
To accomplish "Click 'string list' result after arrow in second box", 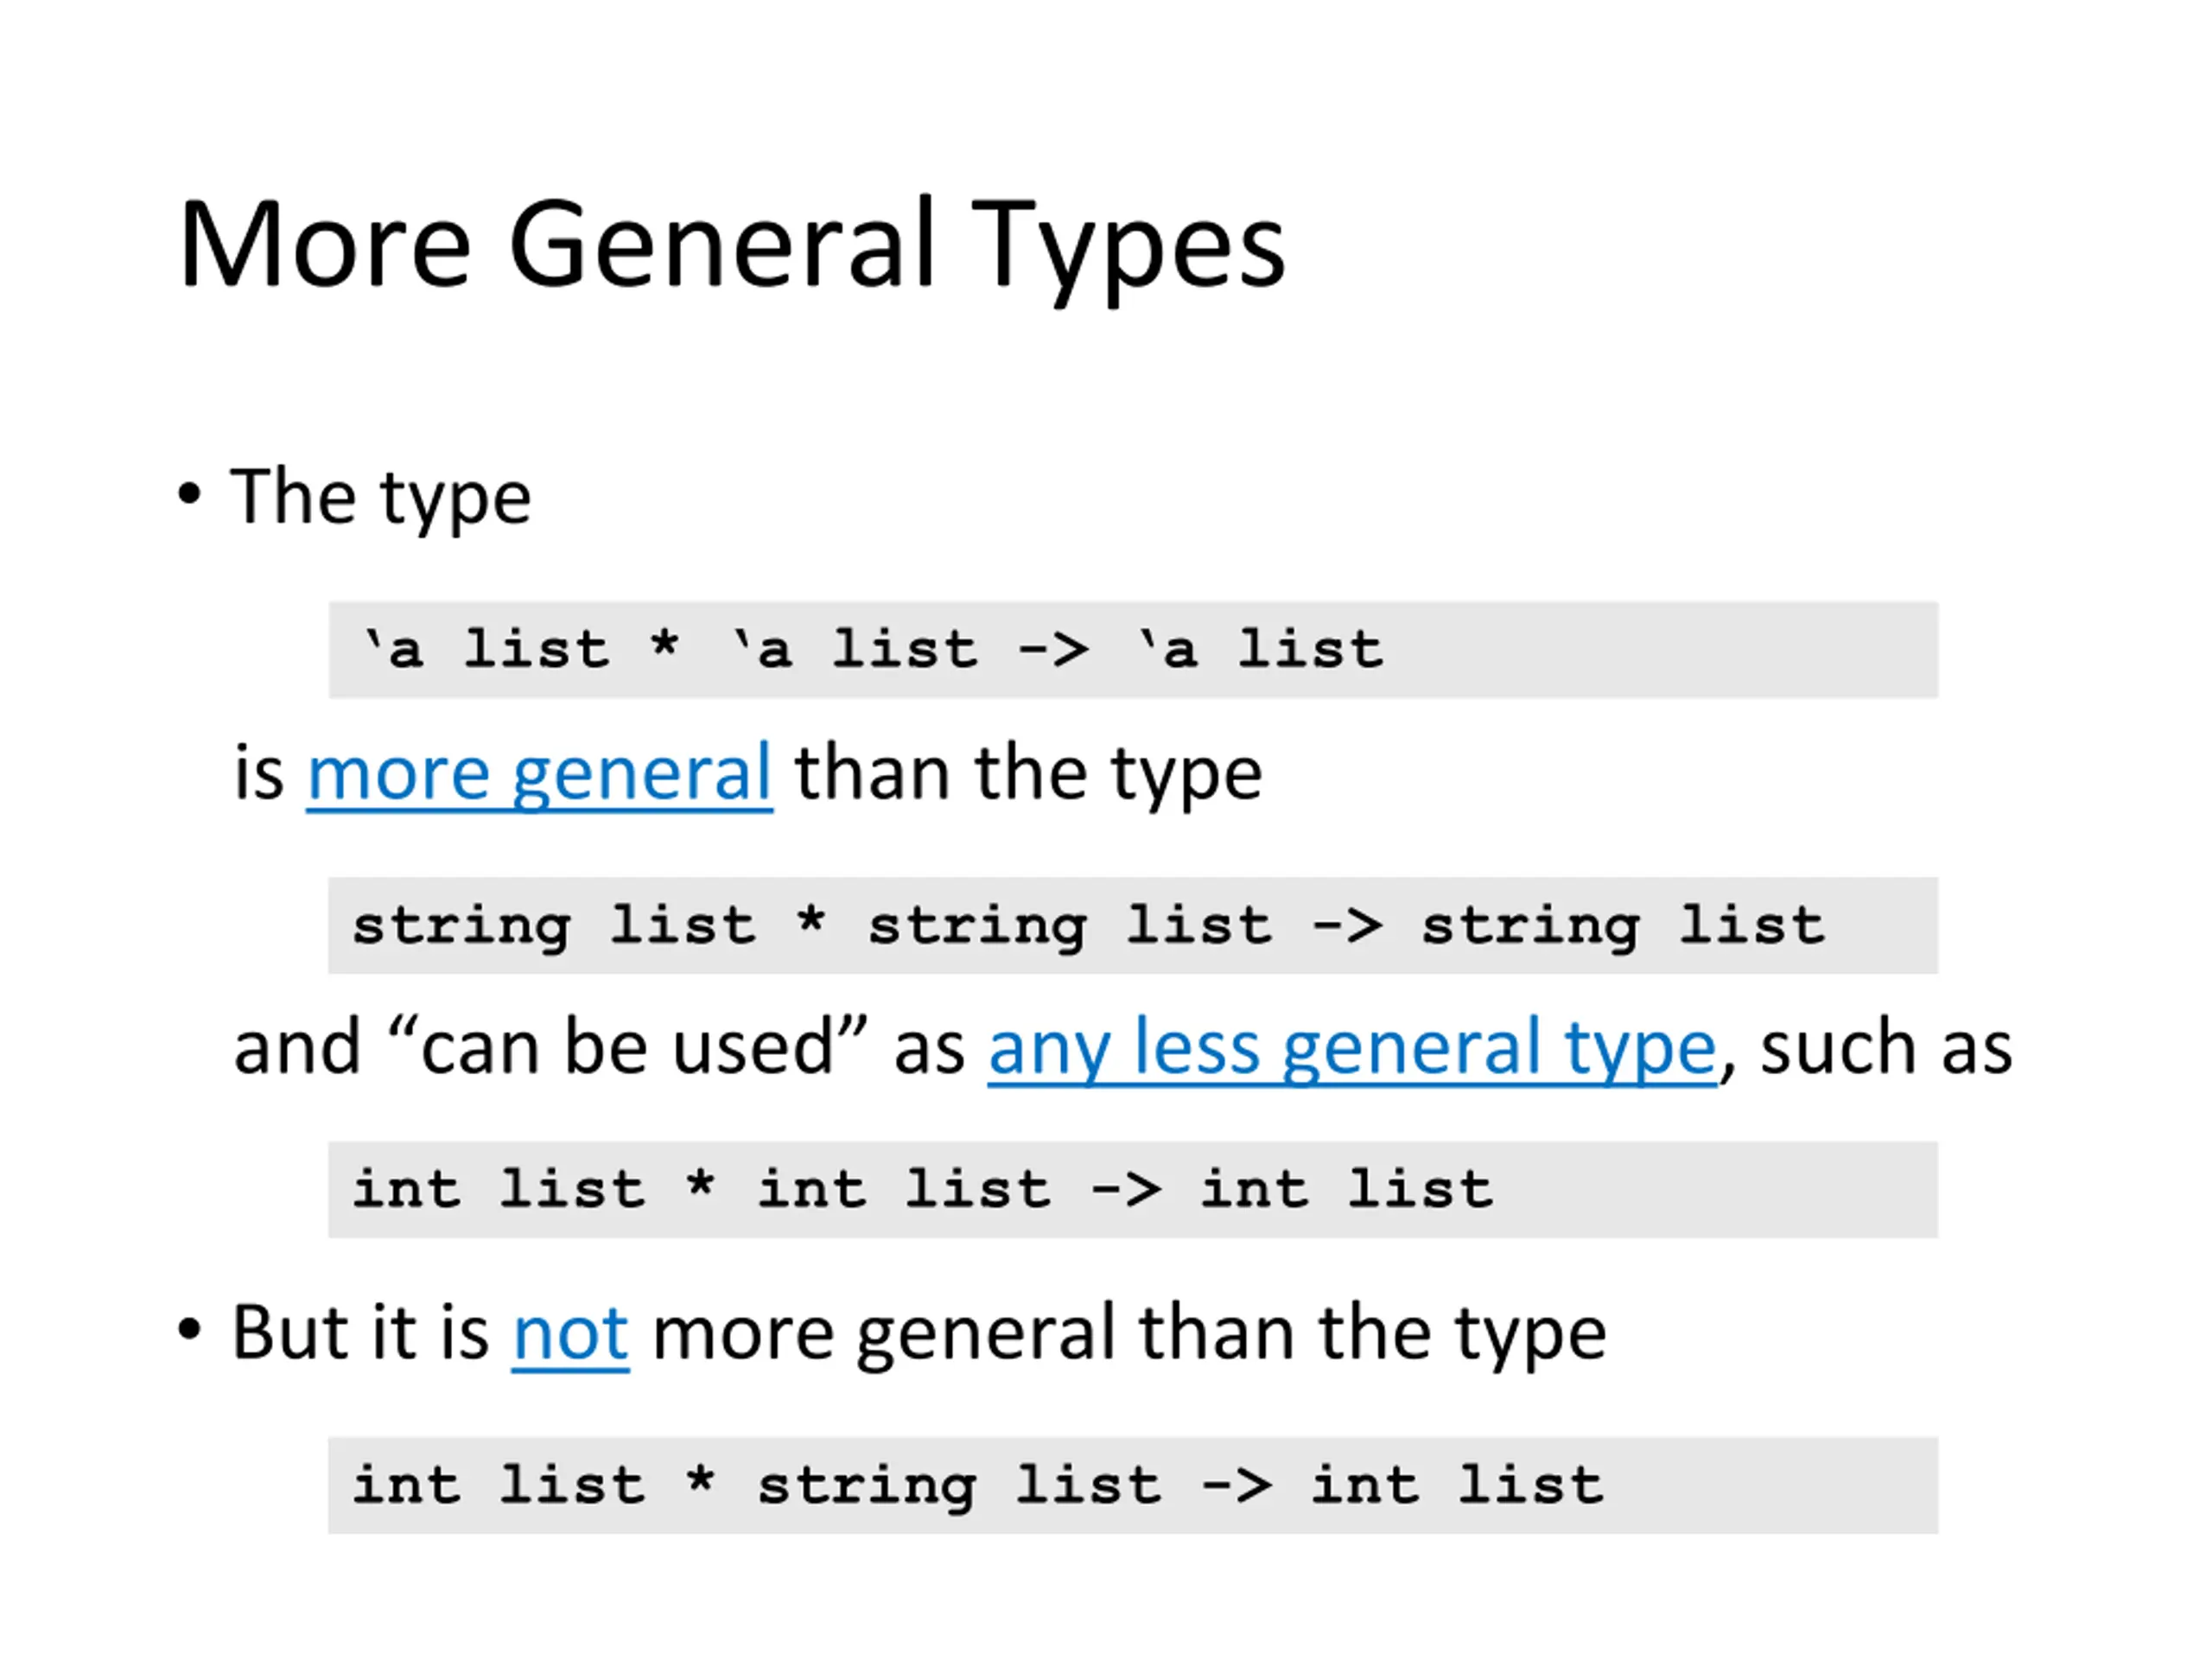I will (1623, 927).
